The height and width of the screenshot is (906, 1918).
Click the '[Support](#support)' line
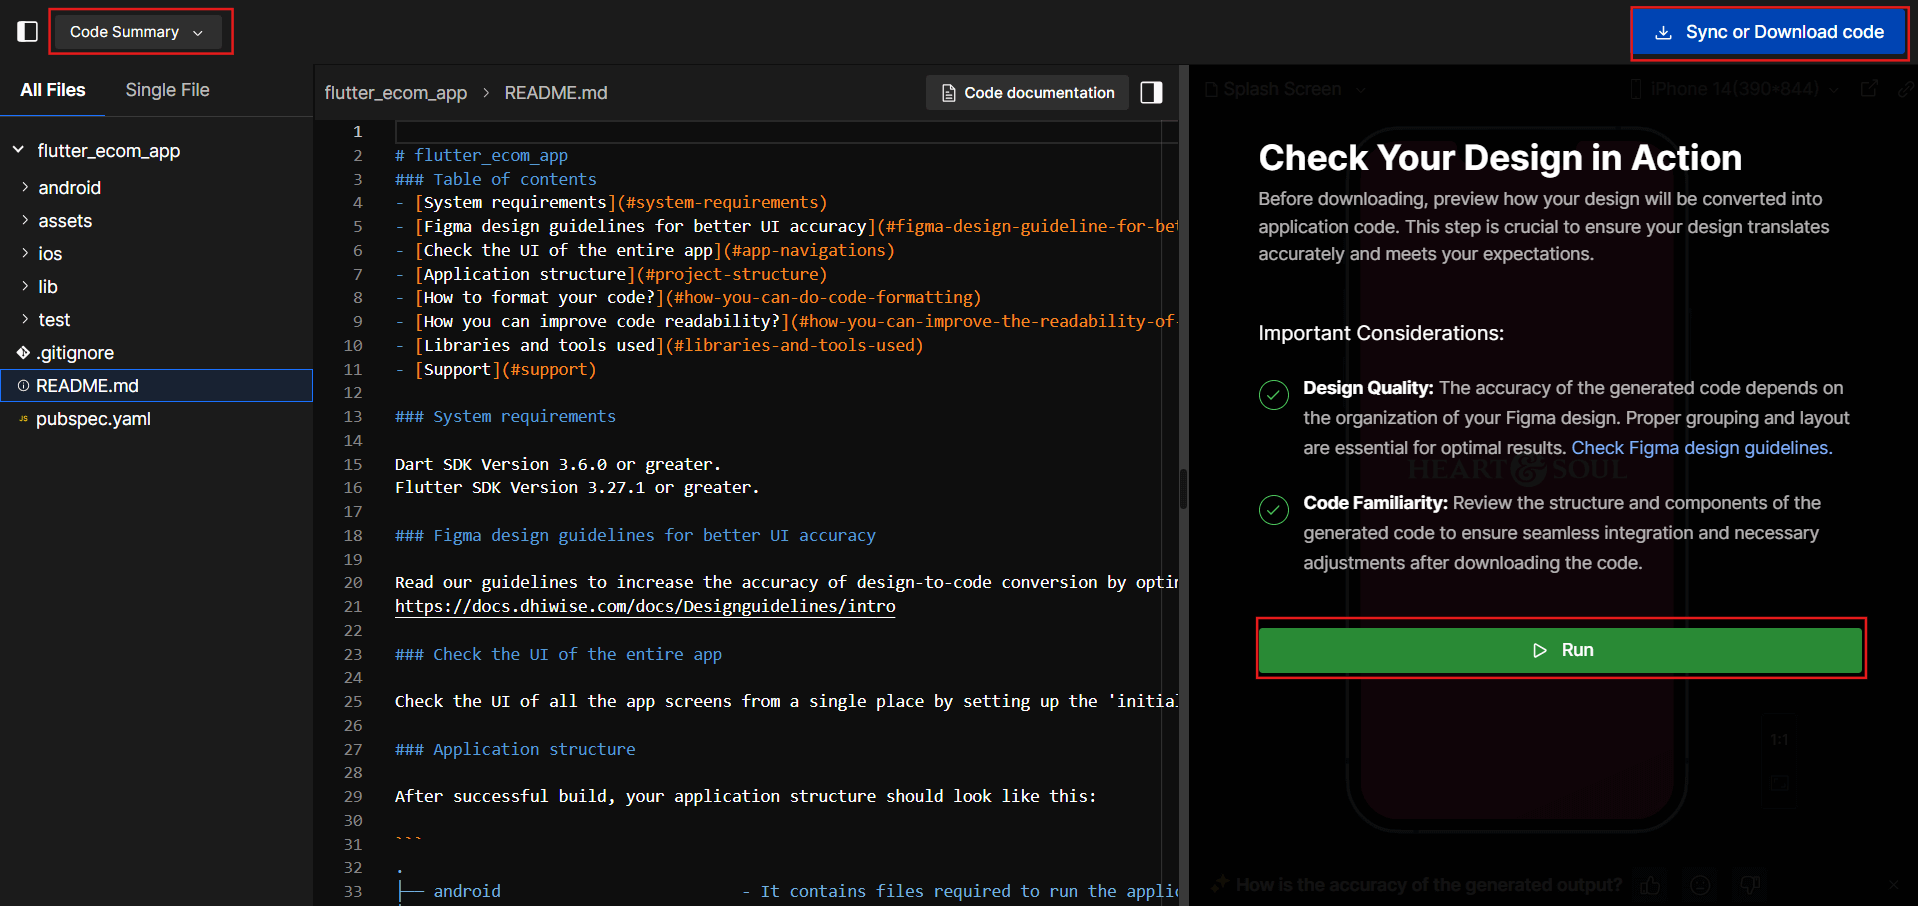496,369
